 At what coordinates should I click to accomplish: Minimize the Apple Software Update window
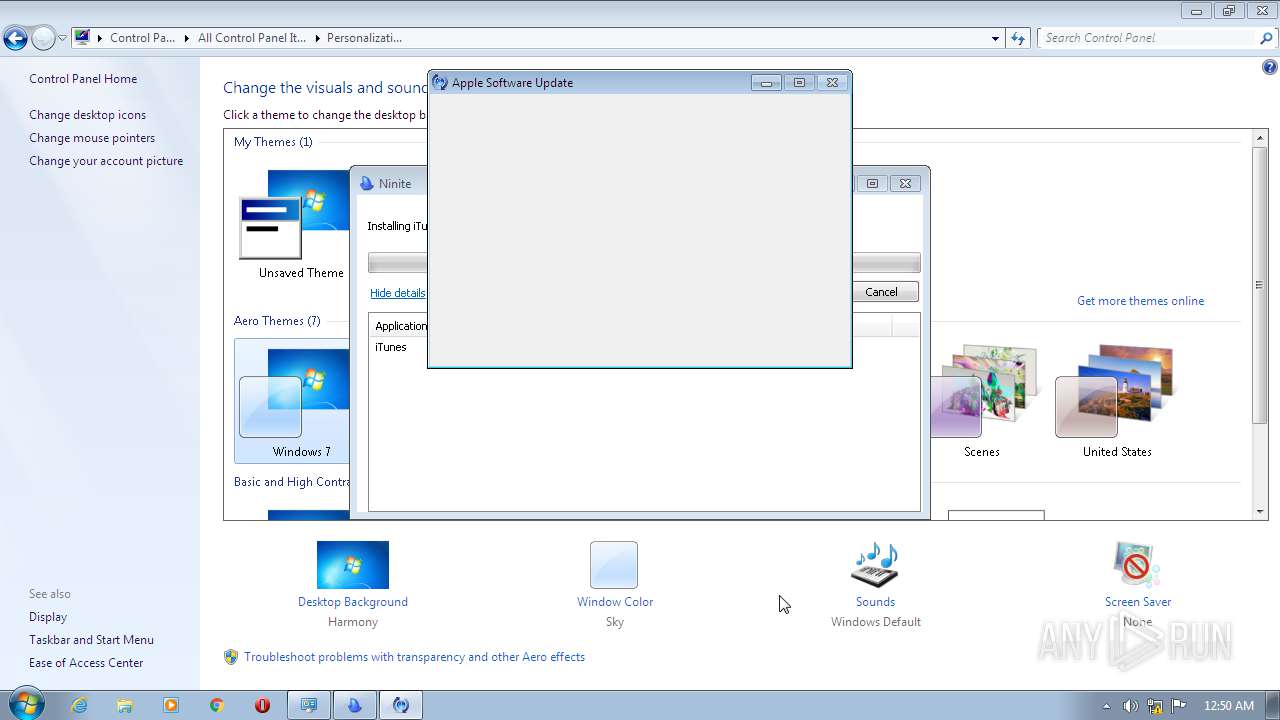766,83
